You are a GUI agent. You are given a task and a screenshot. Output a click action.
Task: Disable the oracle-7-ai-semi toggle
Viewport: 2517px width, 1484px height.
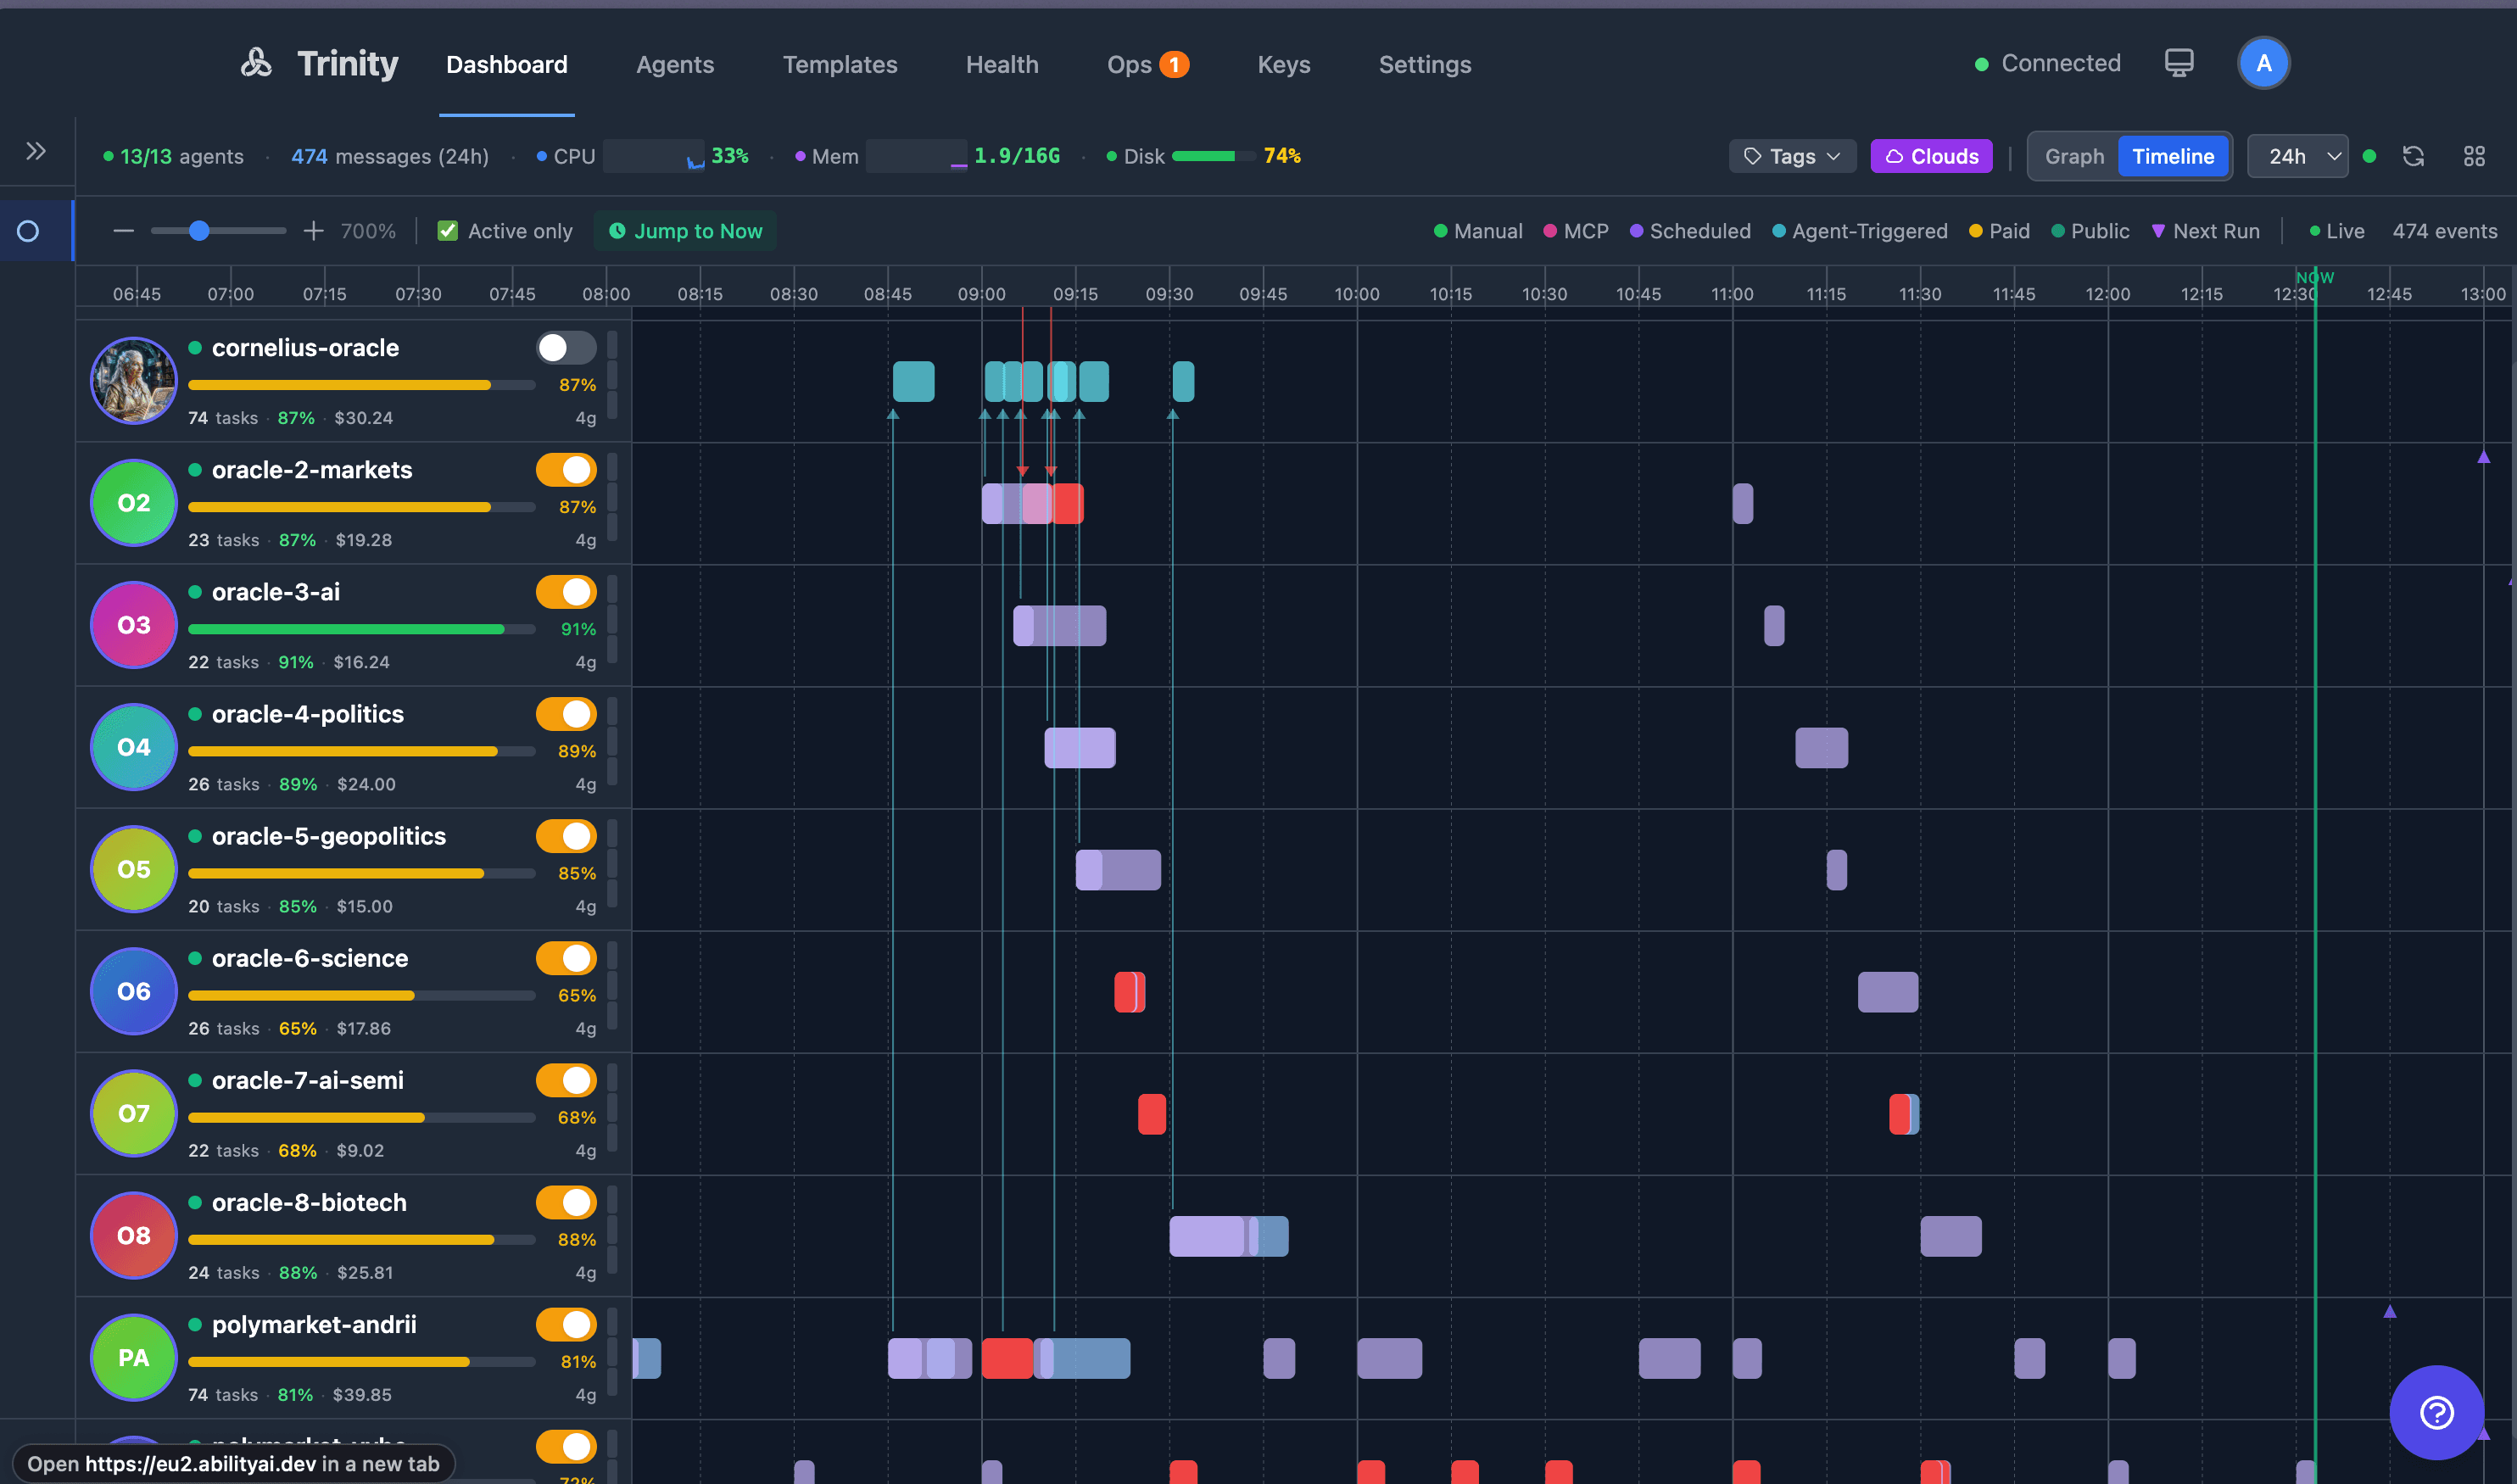pos(566,1079)
